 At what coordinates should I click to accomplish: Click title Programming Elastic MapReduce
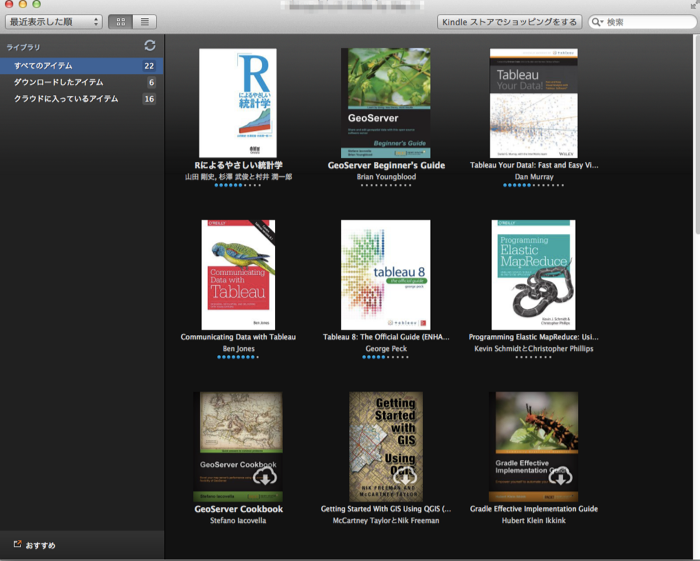pos(533,337)
